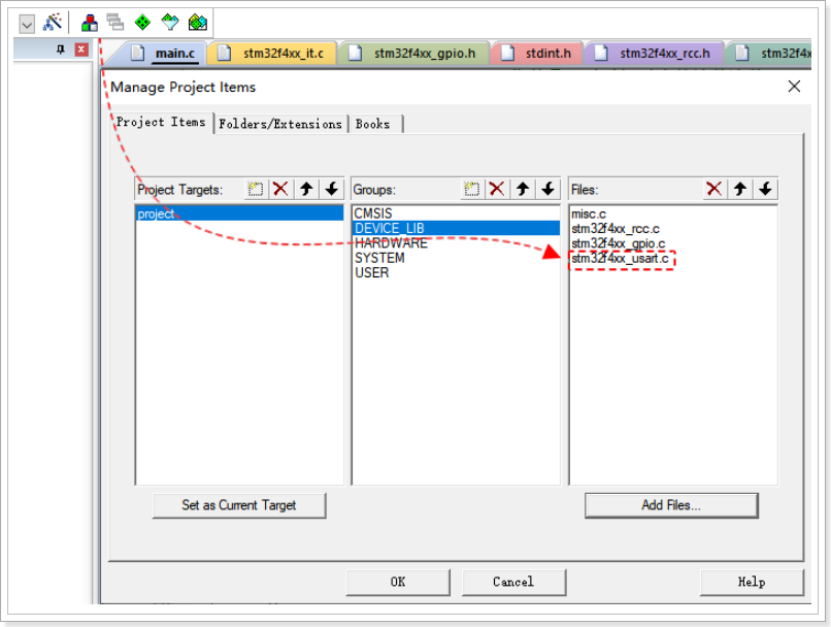Cancel the Manage Project Items dialog
The width and height of the screenshot is (831, 627).
tap(514, 582)
